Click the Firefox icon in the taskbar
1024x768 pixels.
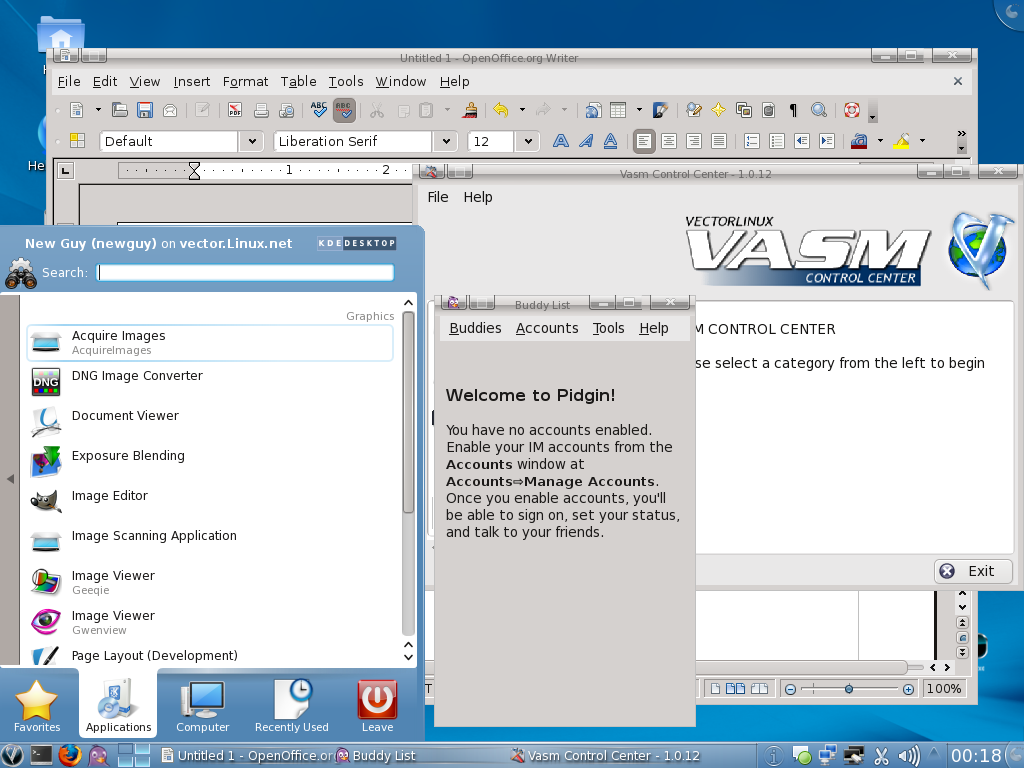(x=69, y=755)
